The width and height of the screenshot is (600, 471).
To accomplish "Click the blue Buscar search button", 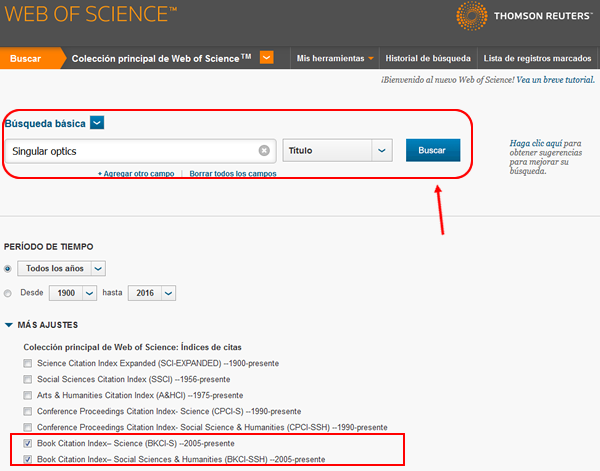I will [433, 150].
